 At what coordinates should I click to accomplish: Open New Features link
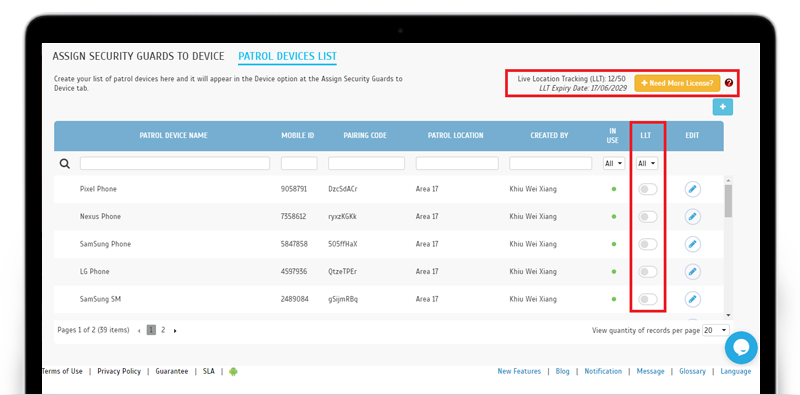pyautogui.click(x=519, y=372)
